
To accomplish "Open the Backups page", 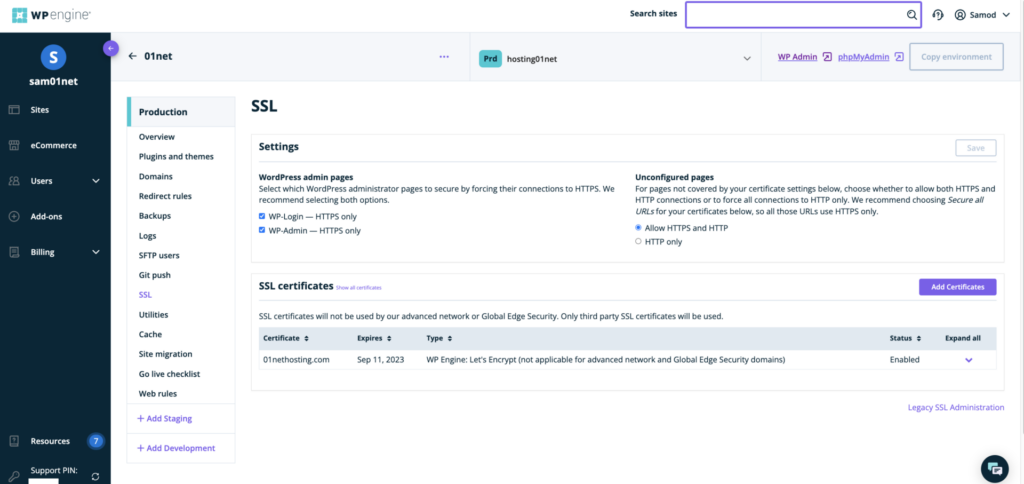I will click(154, 216).
